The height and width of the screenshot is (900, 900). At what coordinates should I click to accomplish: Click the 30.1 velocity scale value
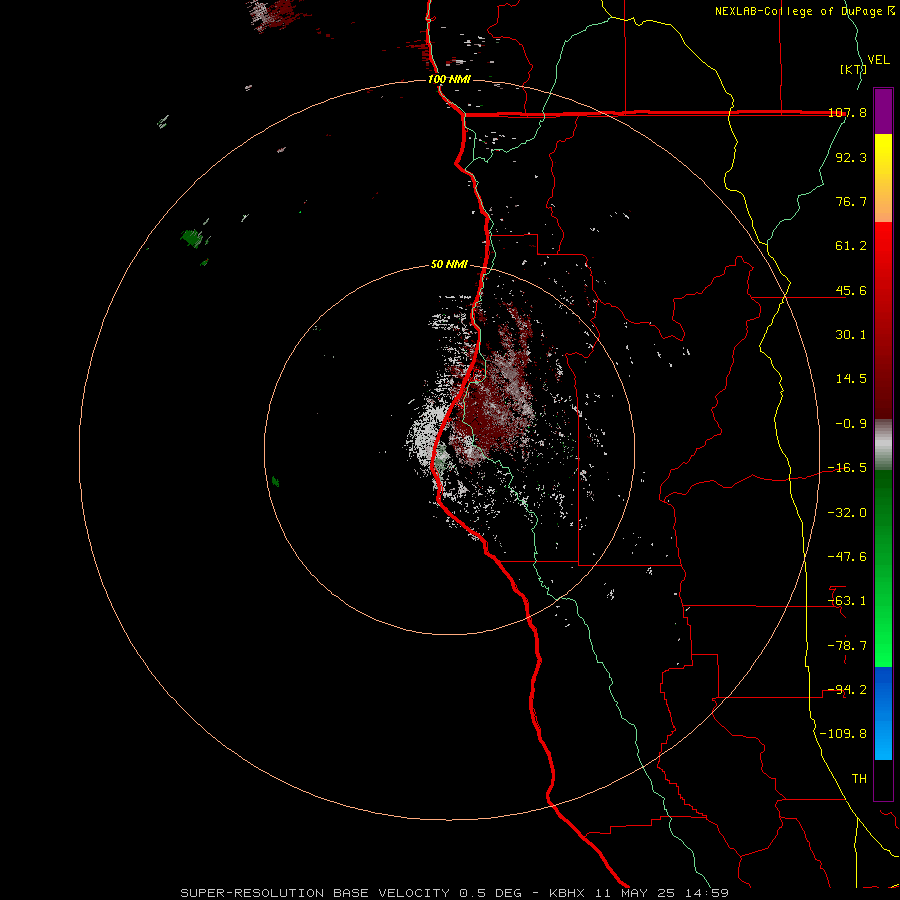coord(851,335)
